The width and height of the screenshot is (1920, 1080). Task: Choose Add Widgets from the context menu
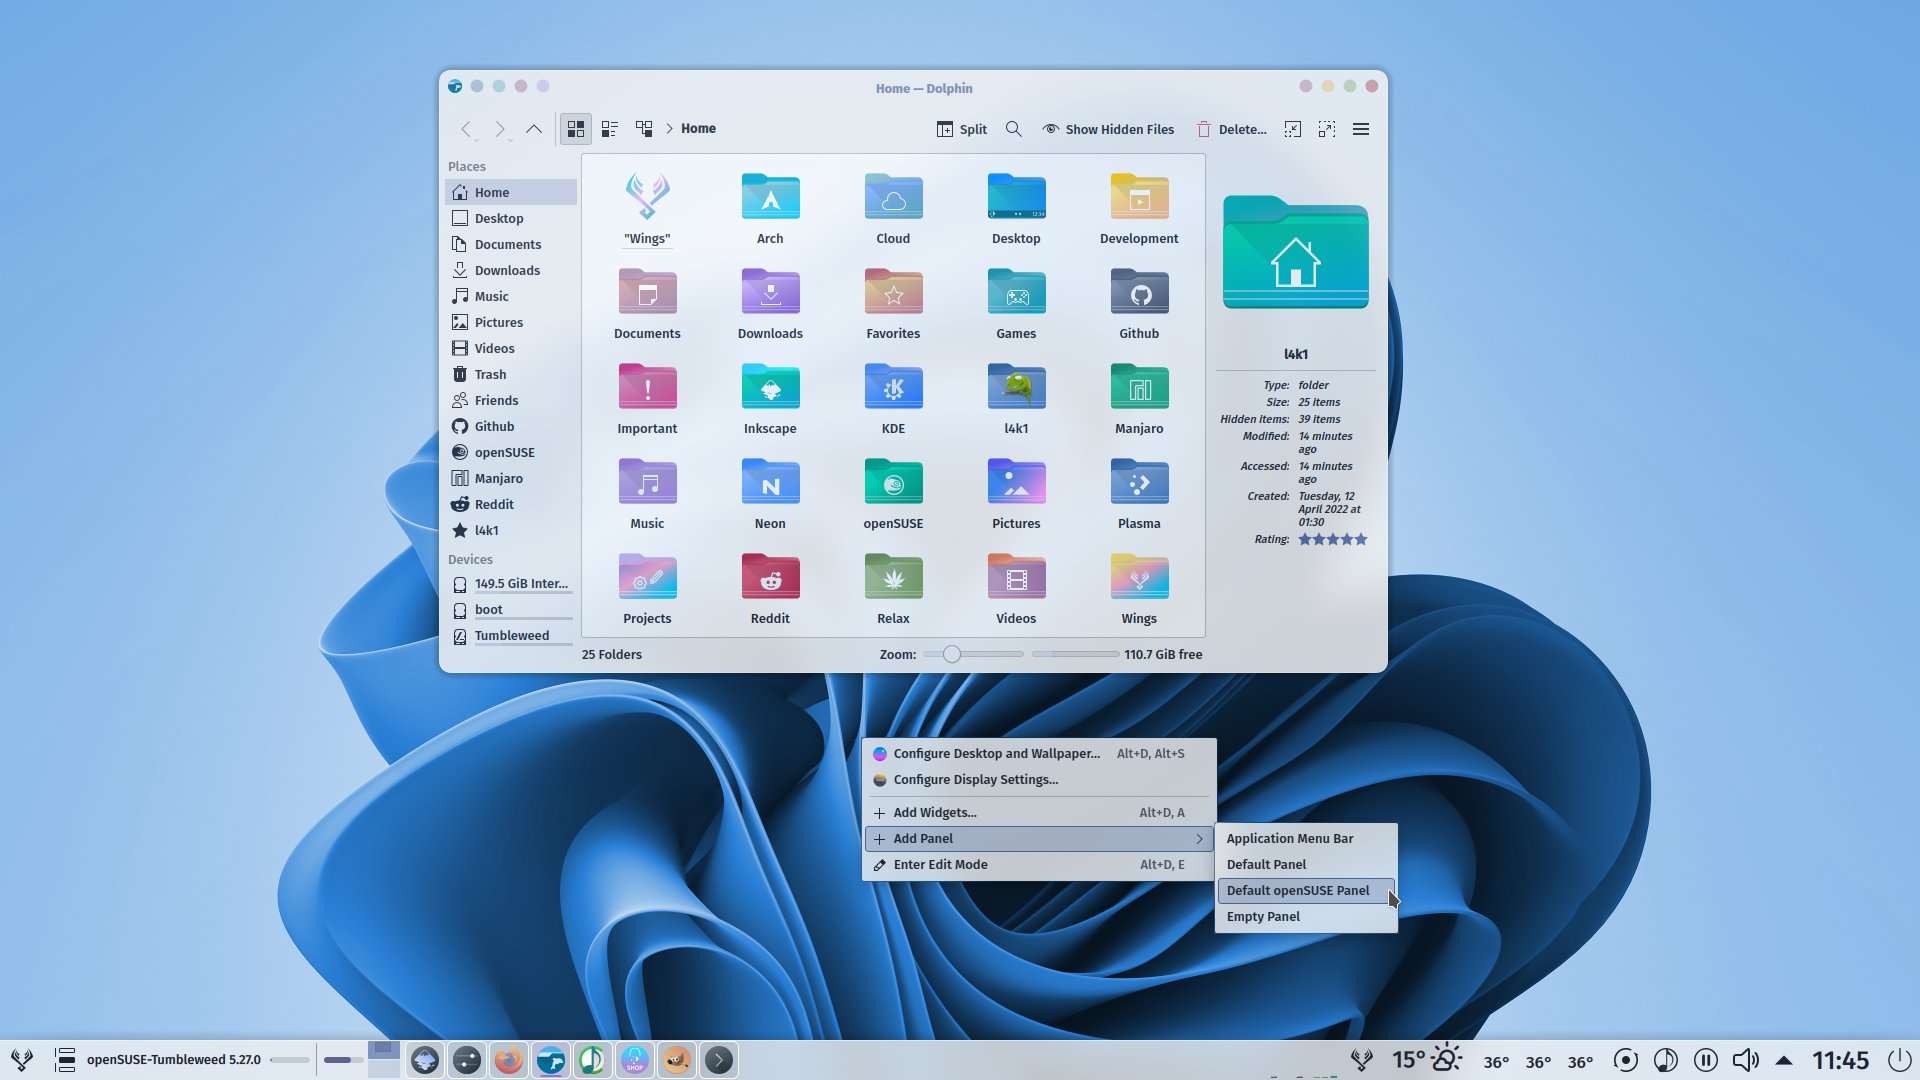[934, 812]
